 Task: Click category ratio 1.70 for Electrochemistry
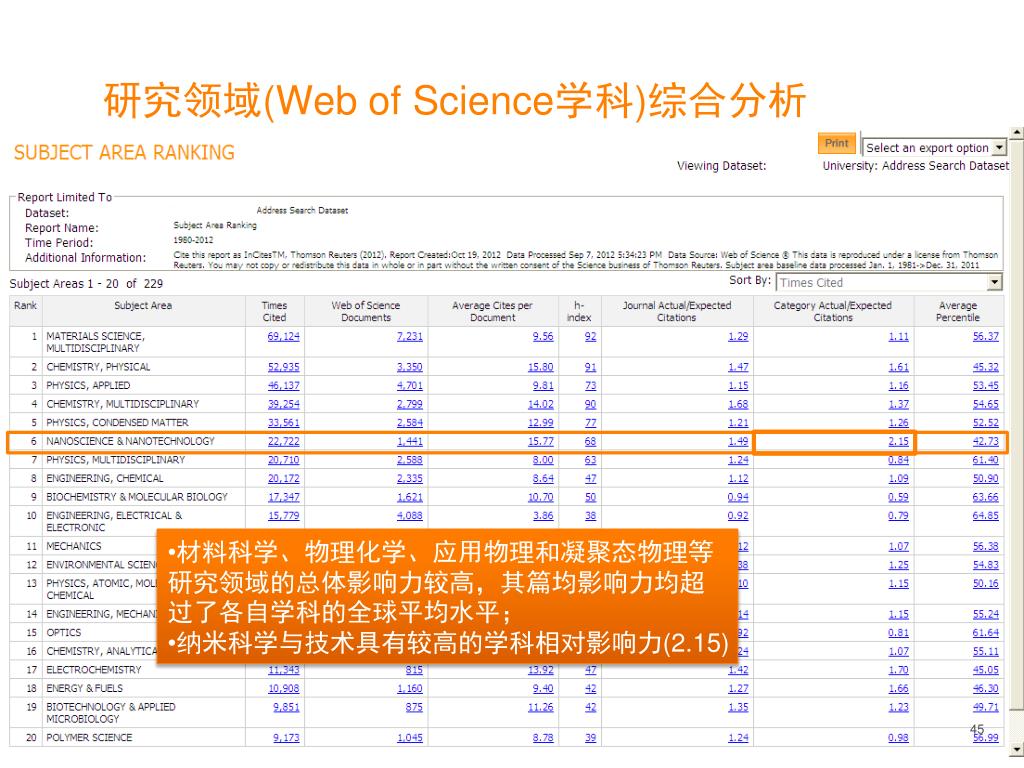tap(899, 670)
